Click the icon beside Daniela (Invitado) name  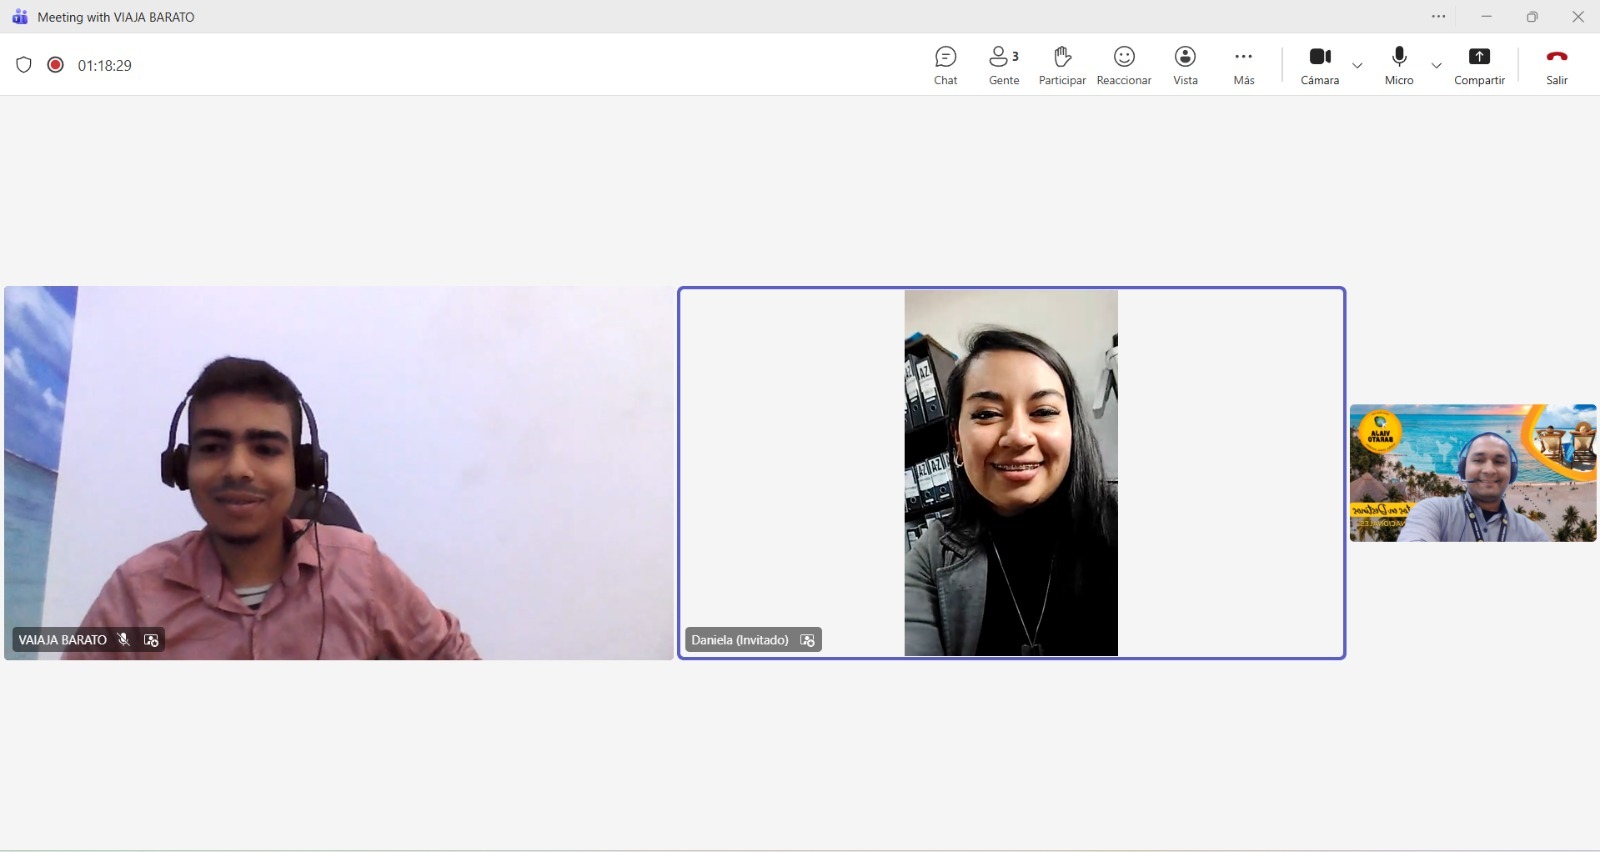coord(807,640)
